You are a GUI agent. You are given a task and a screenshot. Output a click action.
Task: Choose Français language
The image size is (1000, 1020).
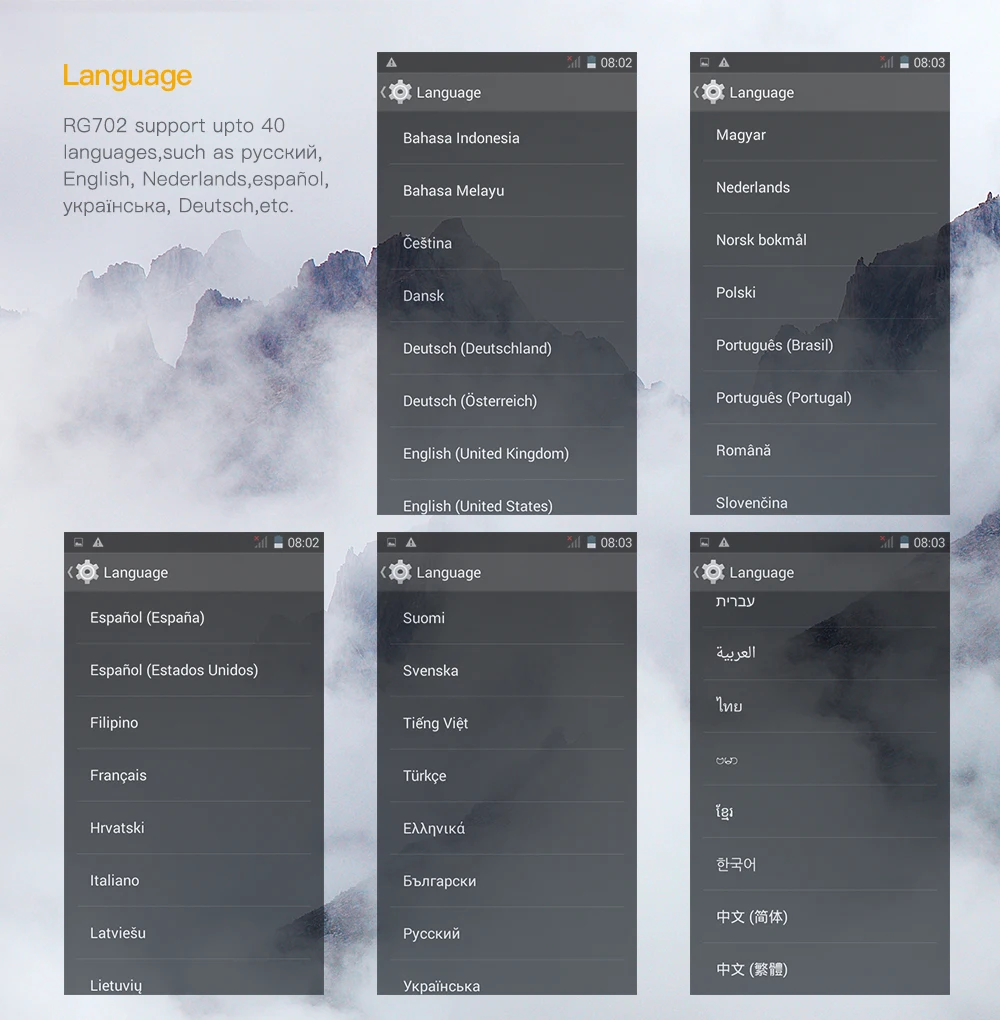click(194, 776)
